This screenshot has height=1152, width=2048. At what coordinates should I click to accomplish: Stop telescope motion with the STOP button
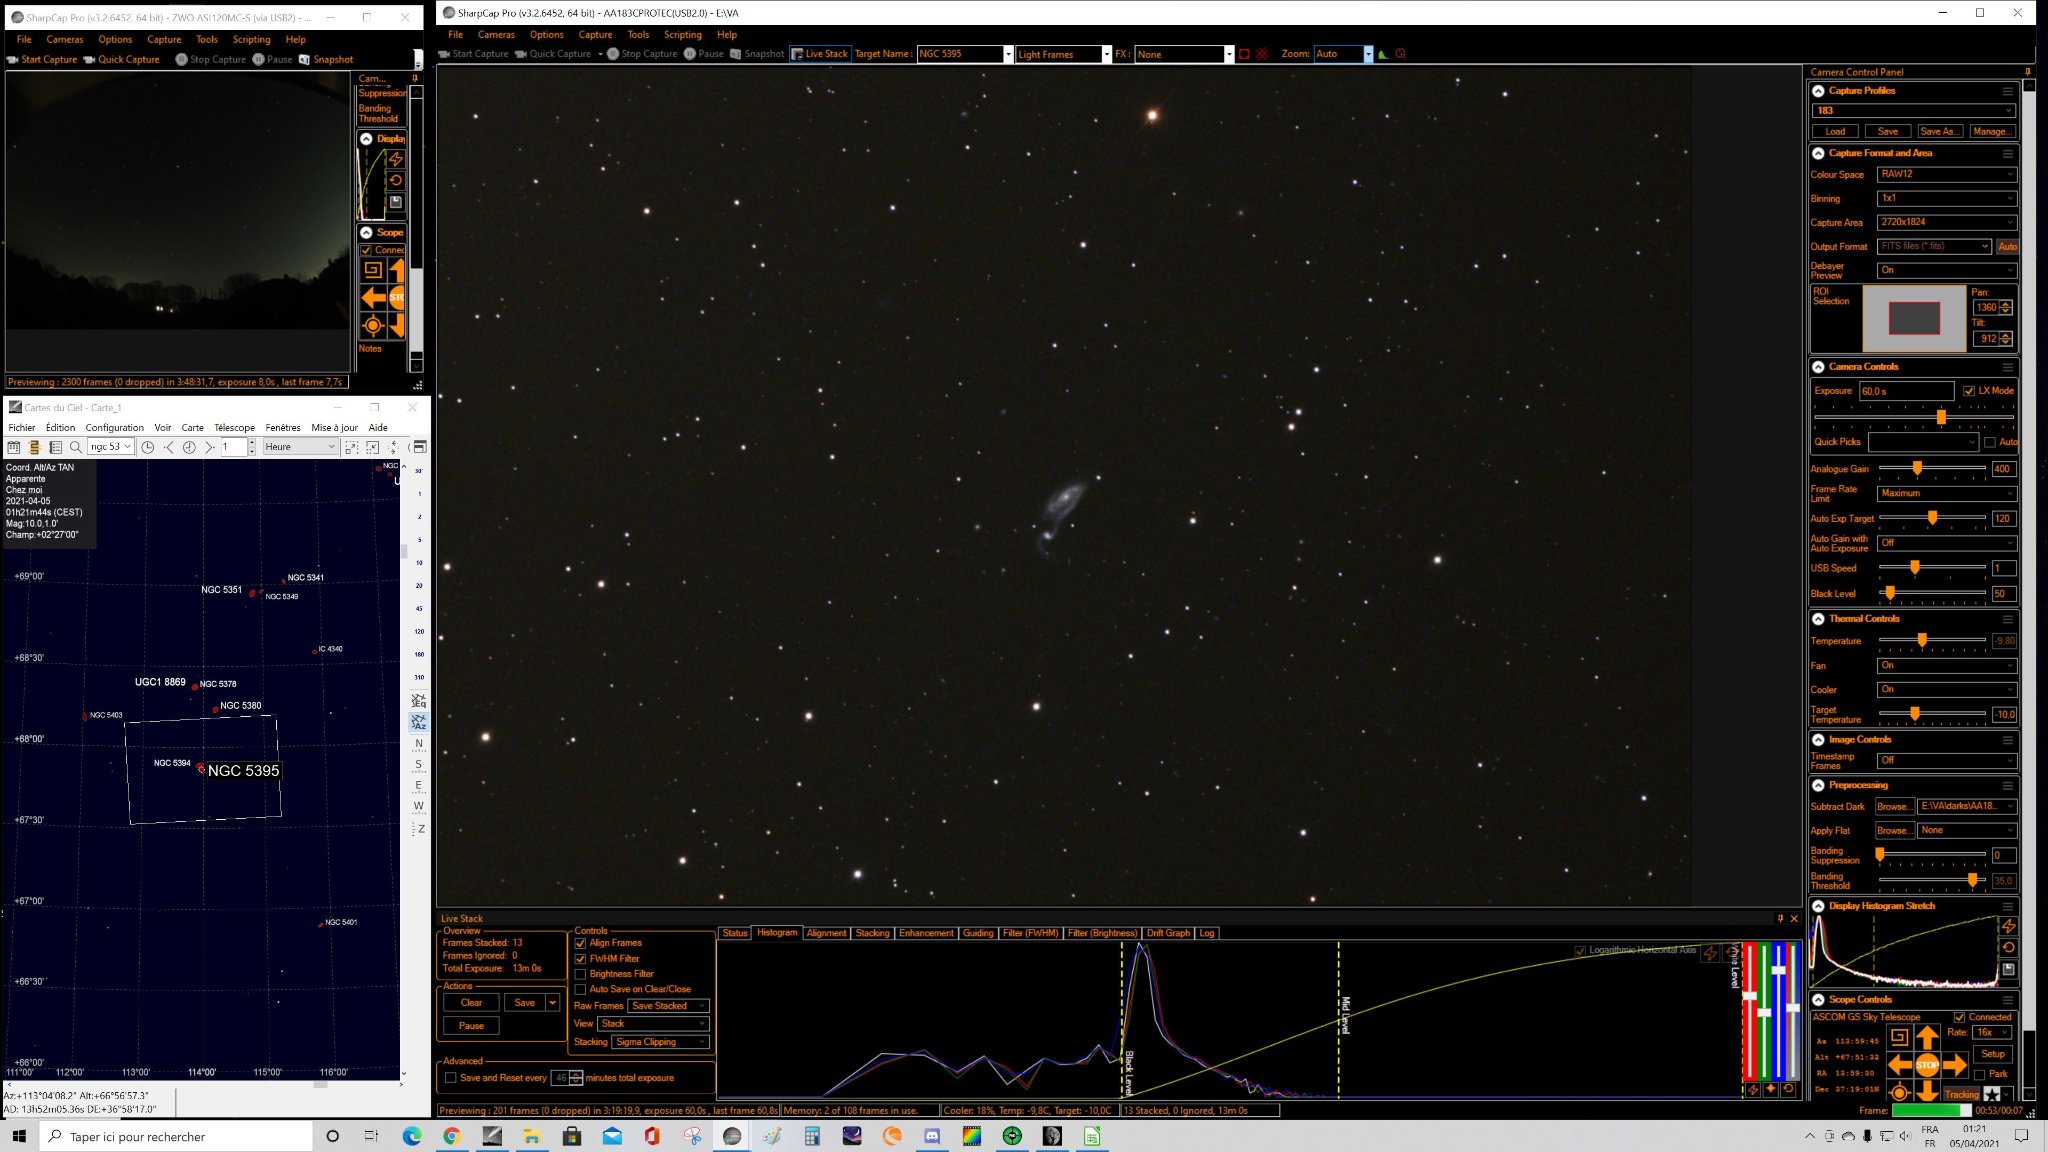(1927, 1065)
